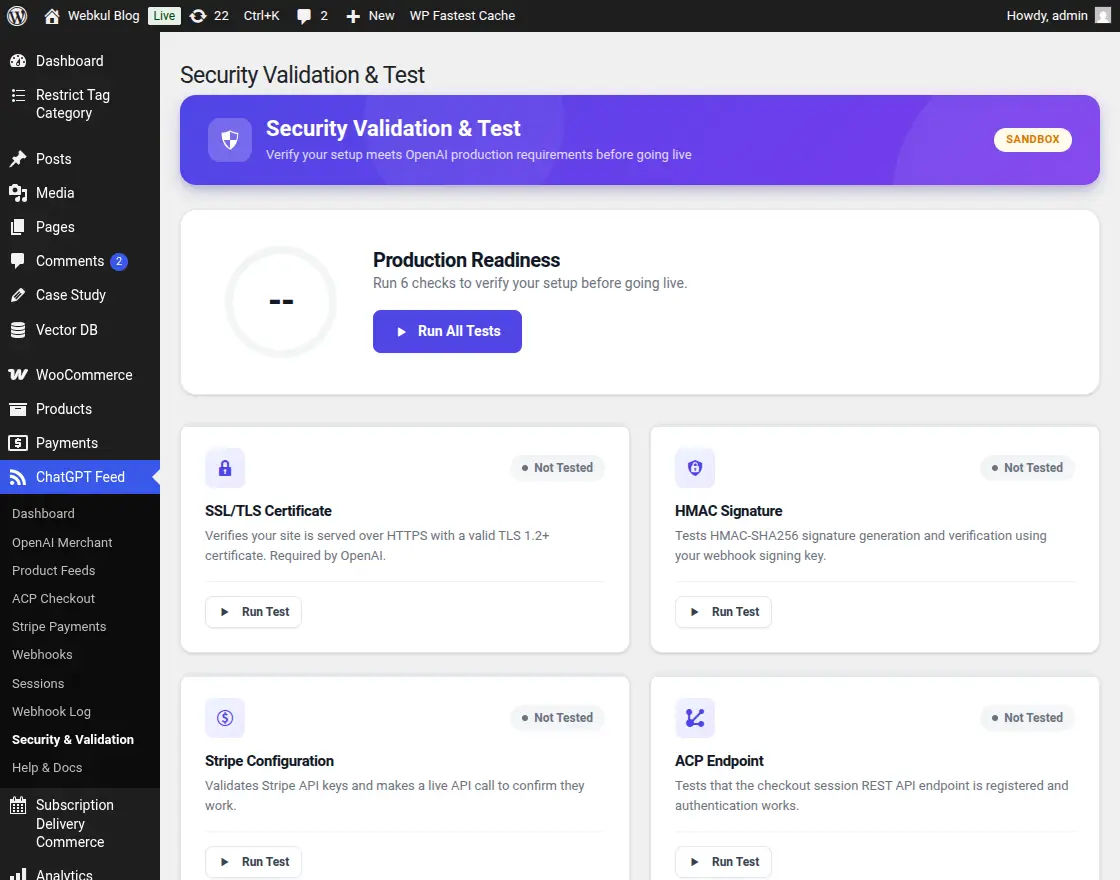1120x880 pixels.
Task: Click the SANDBOX badge in the banner
Action: (x=1032, y=139)
